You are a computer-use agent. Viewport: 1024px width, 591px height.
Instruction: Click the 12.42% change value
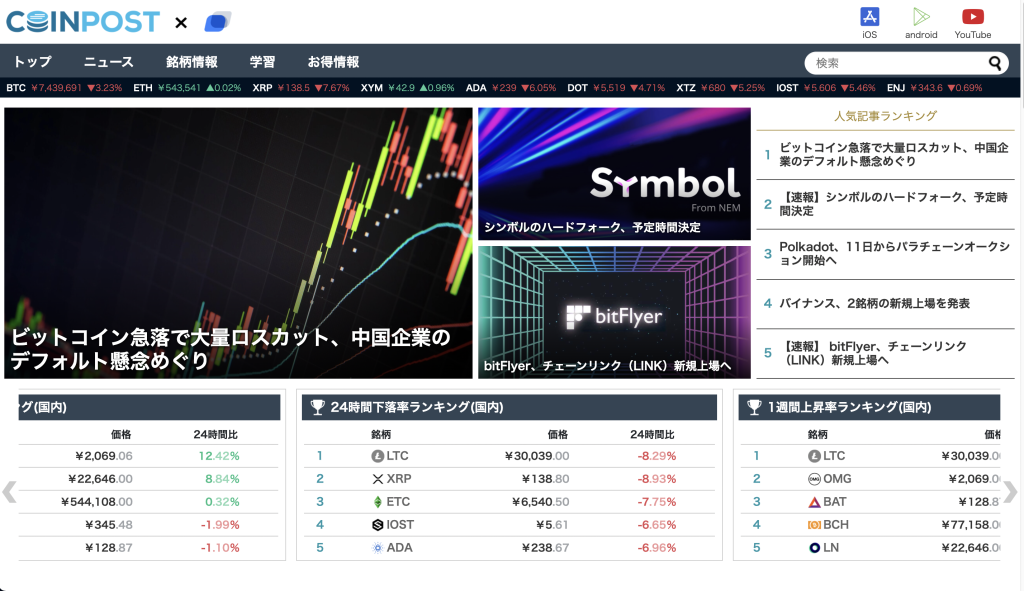pos(219,456)
